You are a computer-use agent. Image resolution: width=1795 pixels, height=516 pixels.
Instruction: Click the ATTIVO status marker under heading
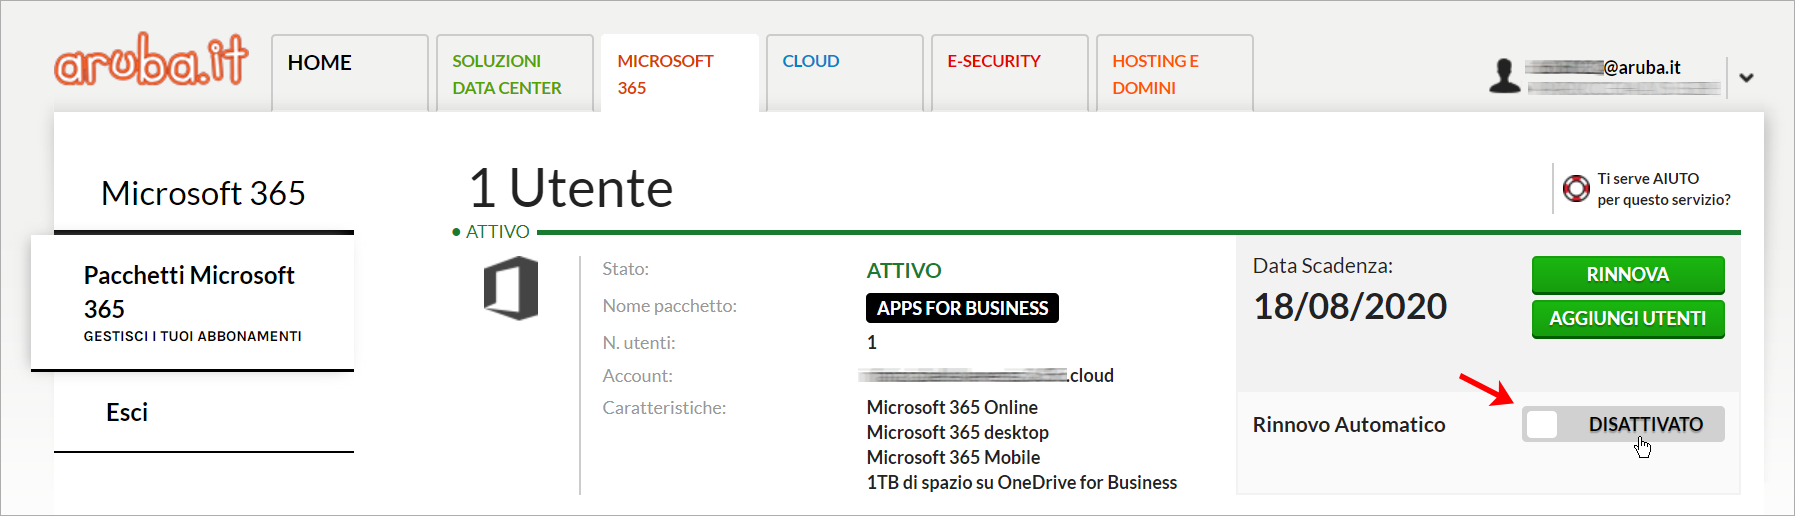click(491, 232)
